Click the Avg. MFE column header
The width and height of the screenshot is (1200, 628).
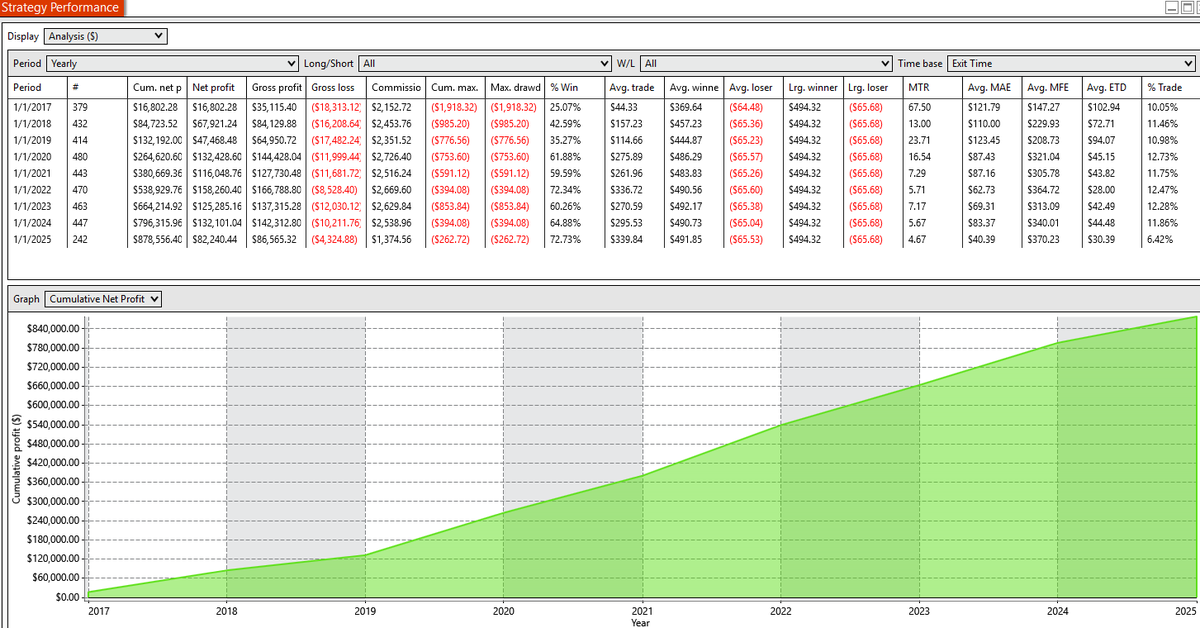pos(1053,88)
